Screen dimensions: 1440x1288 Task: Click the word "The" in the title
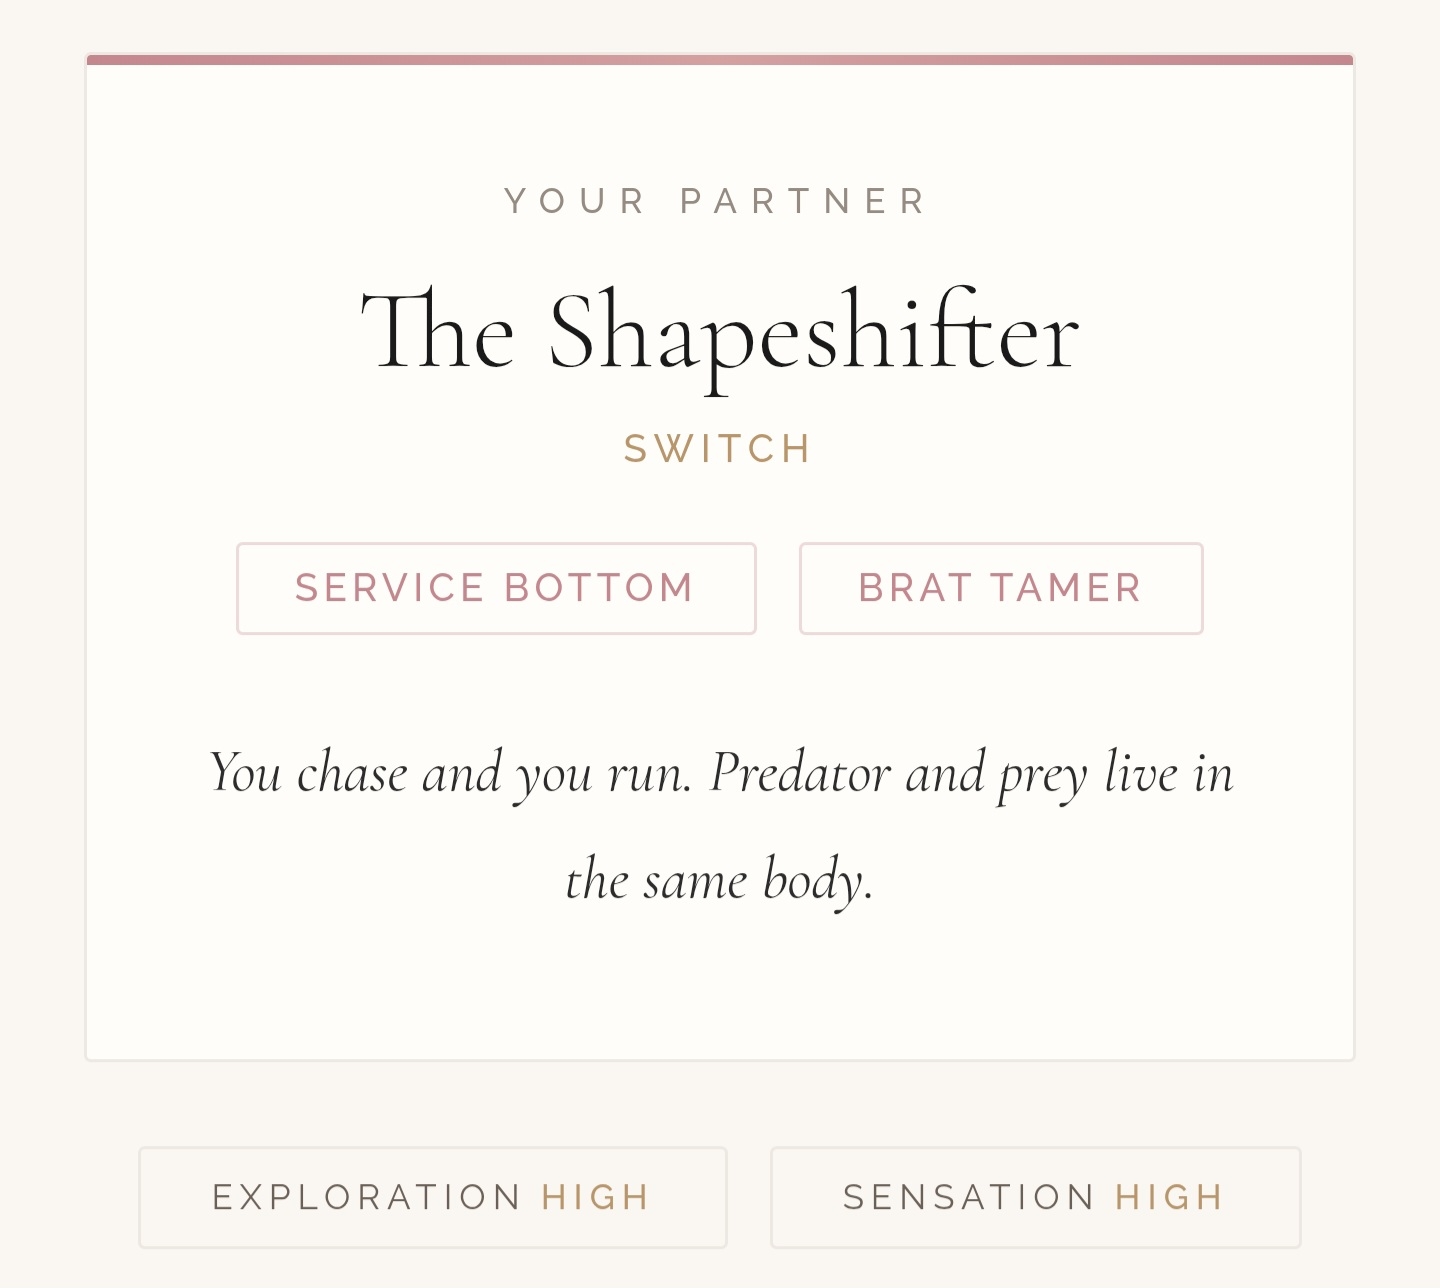[x=438, y=333]
